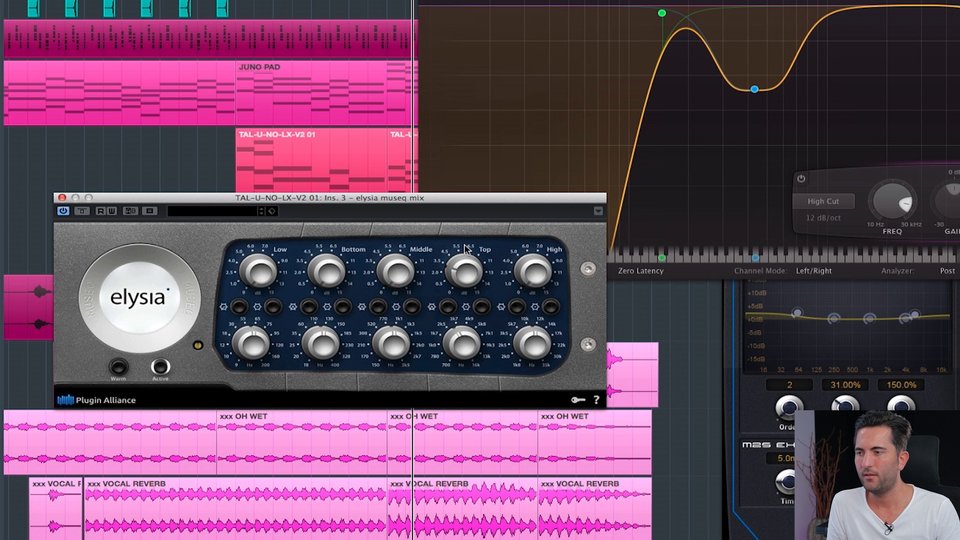
Task: Click the Low band gain knob
Action: [258, 271]
